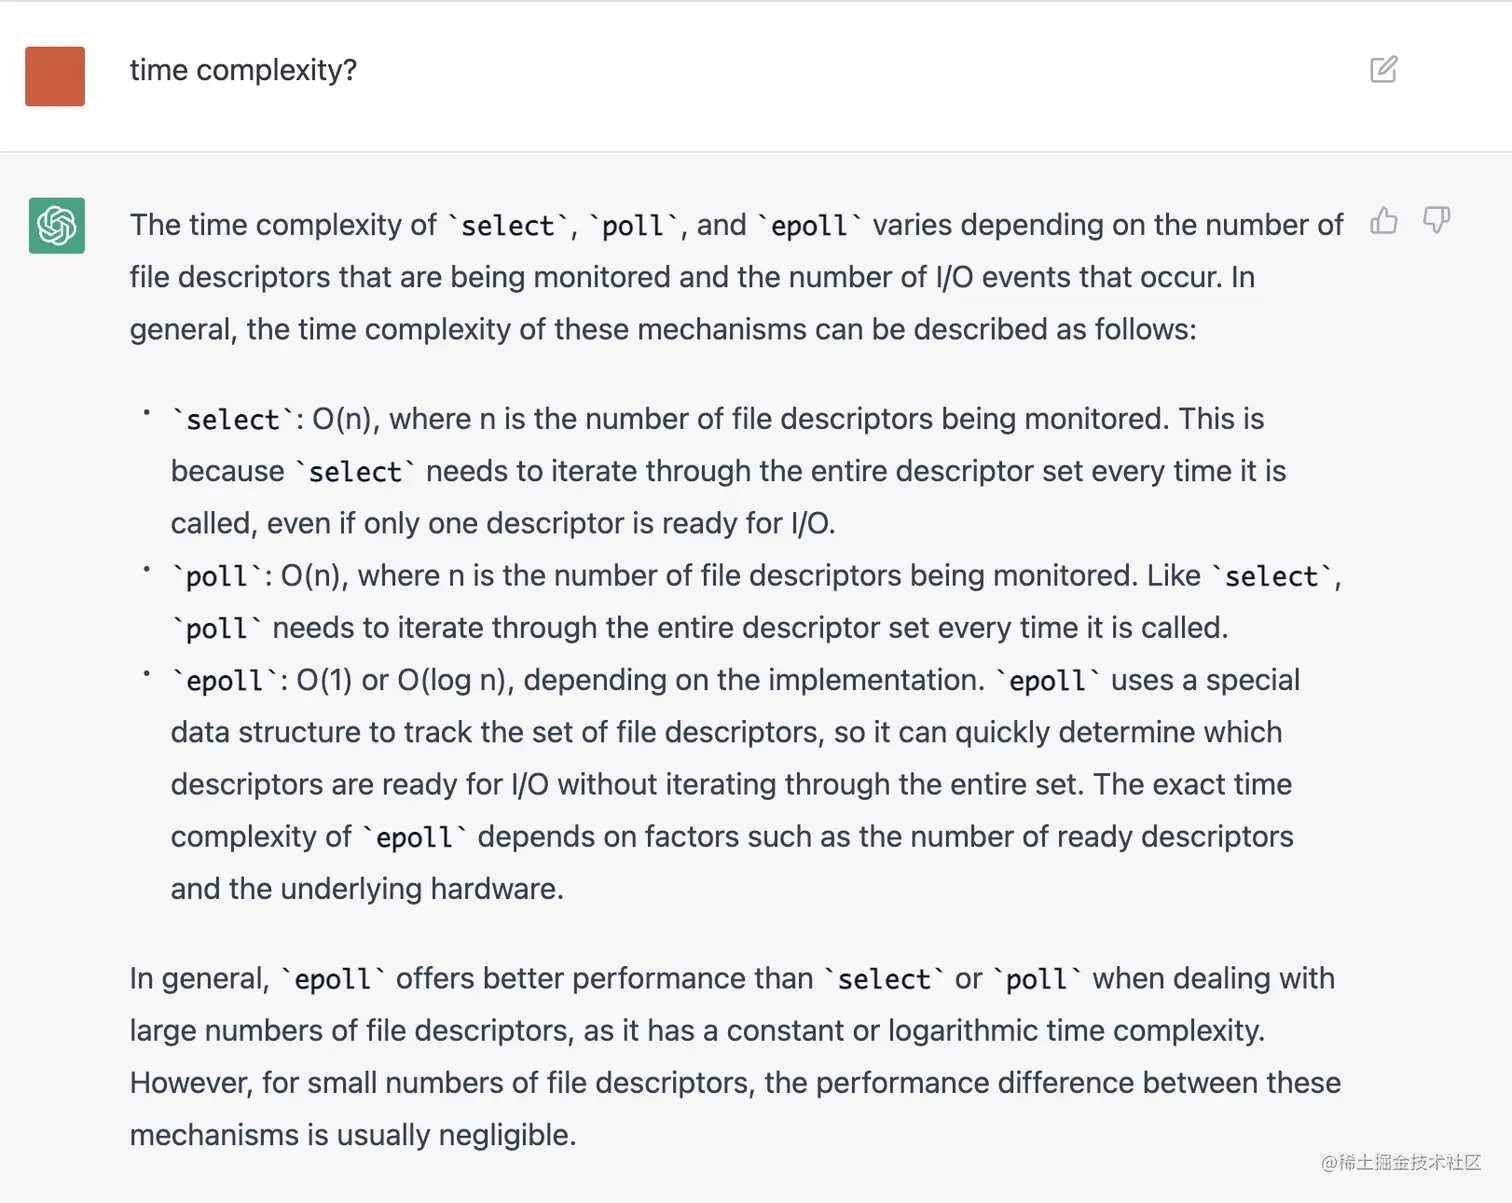Click the `poll` code word starting the second bullet

pyautogui.click(x=216, y=577)
